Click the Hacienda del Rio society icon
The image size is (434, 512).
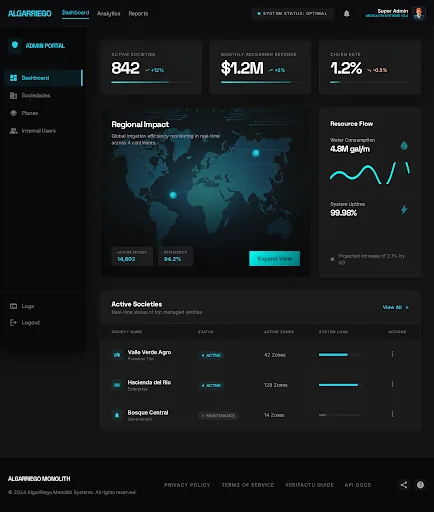[x=117, y=385]
